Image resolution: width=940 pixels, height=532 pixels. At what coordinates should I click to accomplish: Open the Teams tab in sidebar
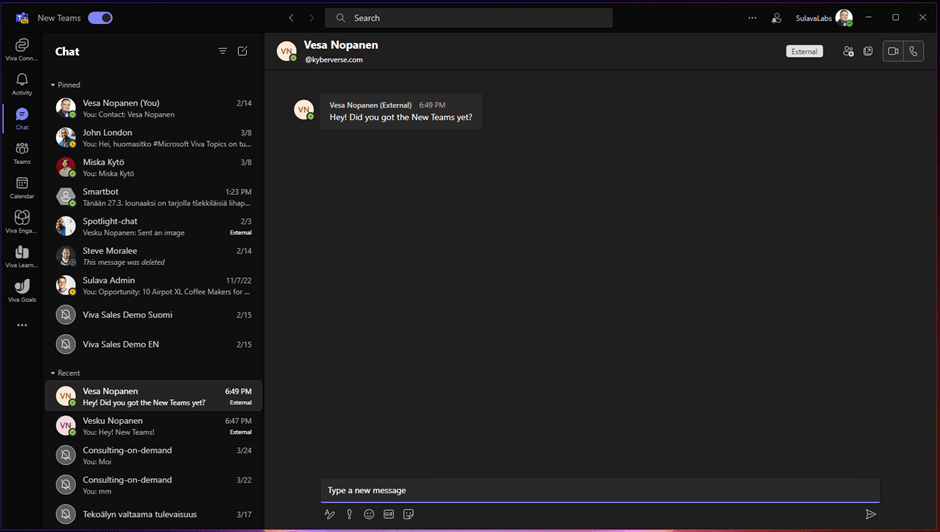(22, 153)
